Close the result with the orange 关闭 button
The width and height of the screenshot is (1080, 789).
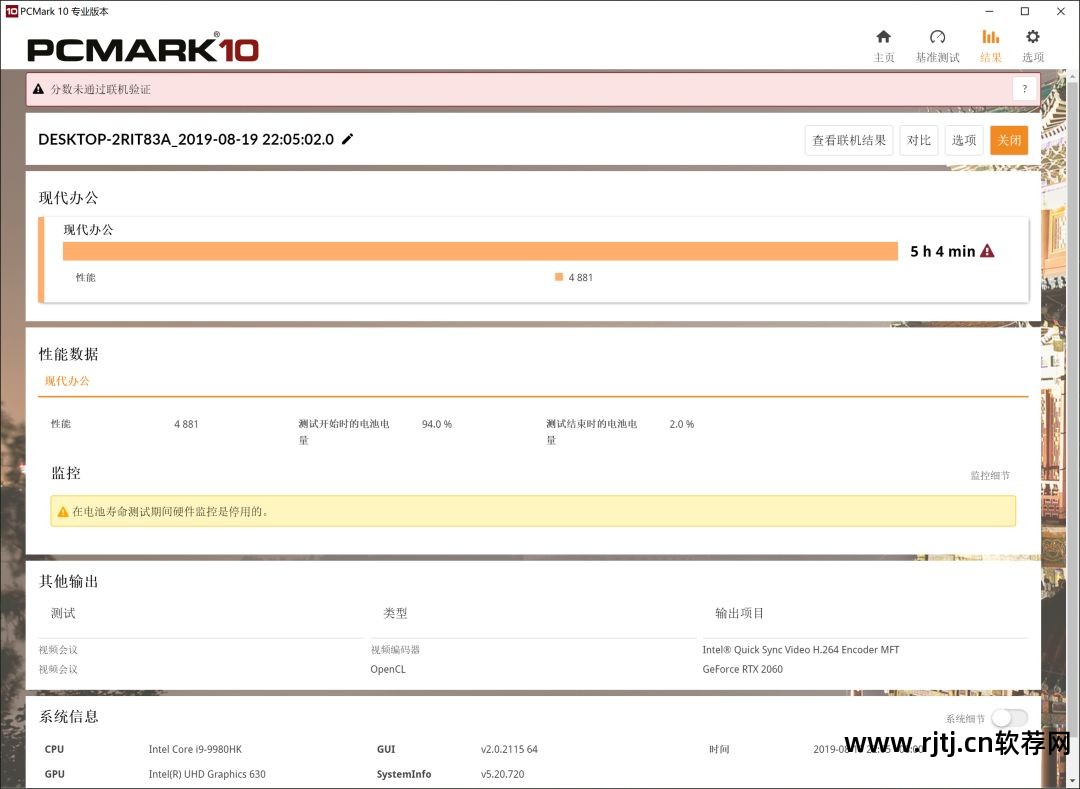(1009, 140)
